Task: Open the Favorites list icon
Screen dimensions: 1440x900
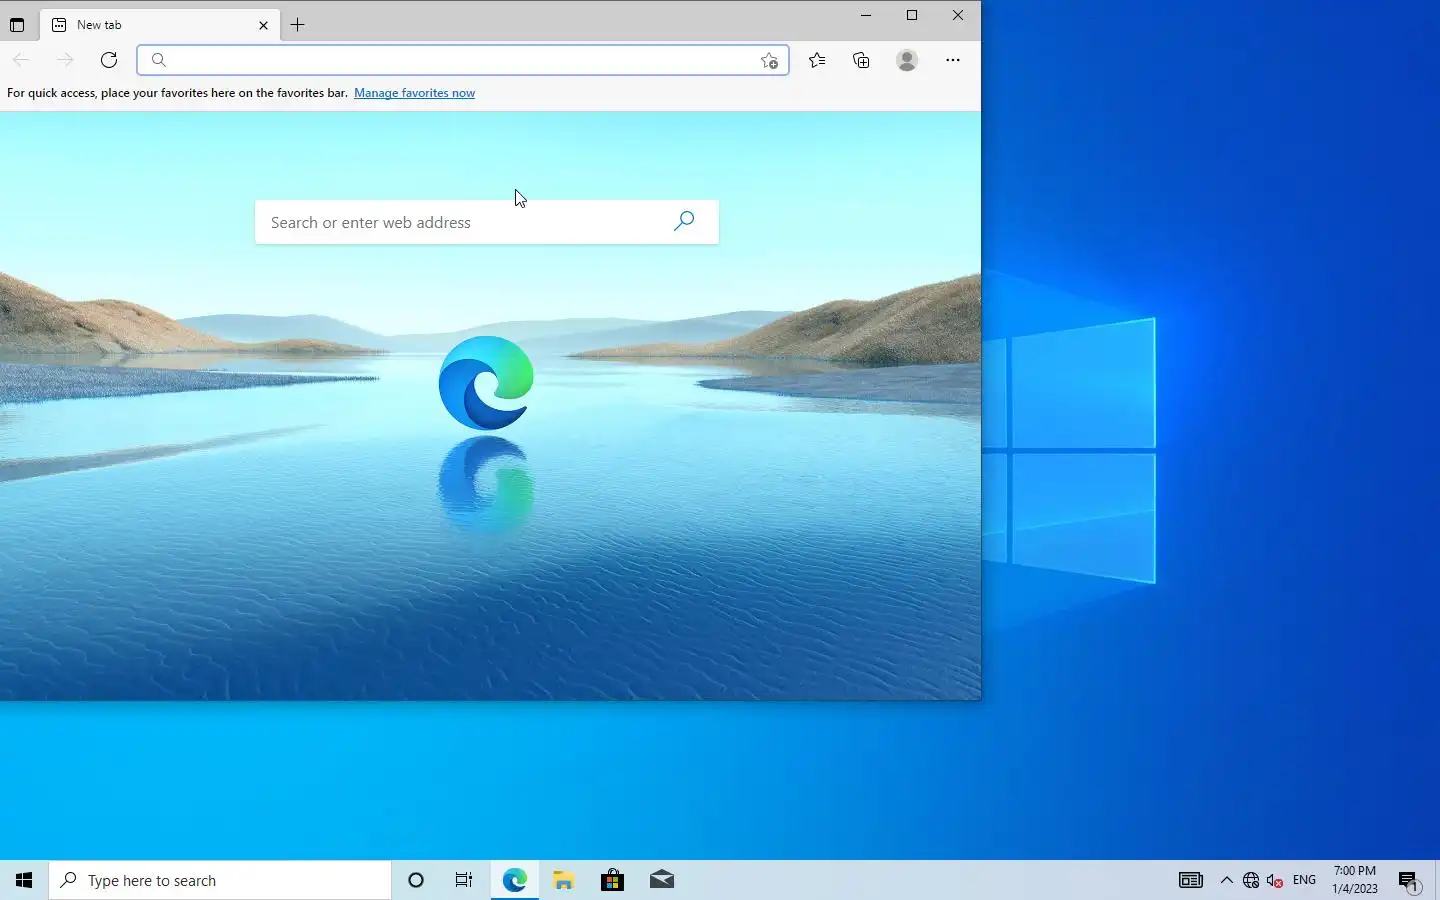Action: [x=817, y=60]
